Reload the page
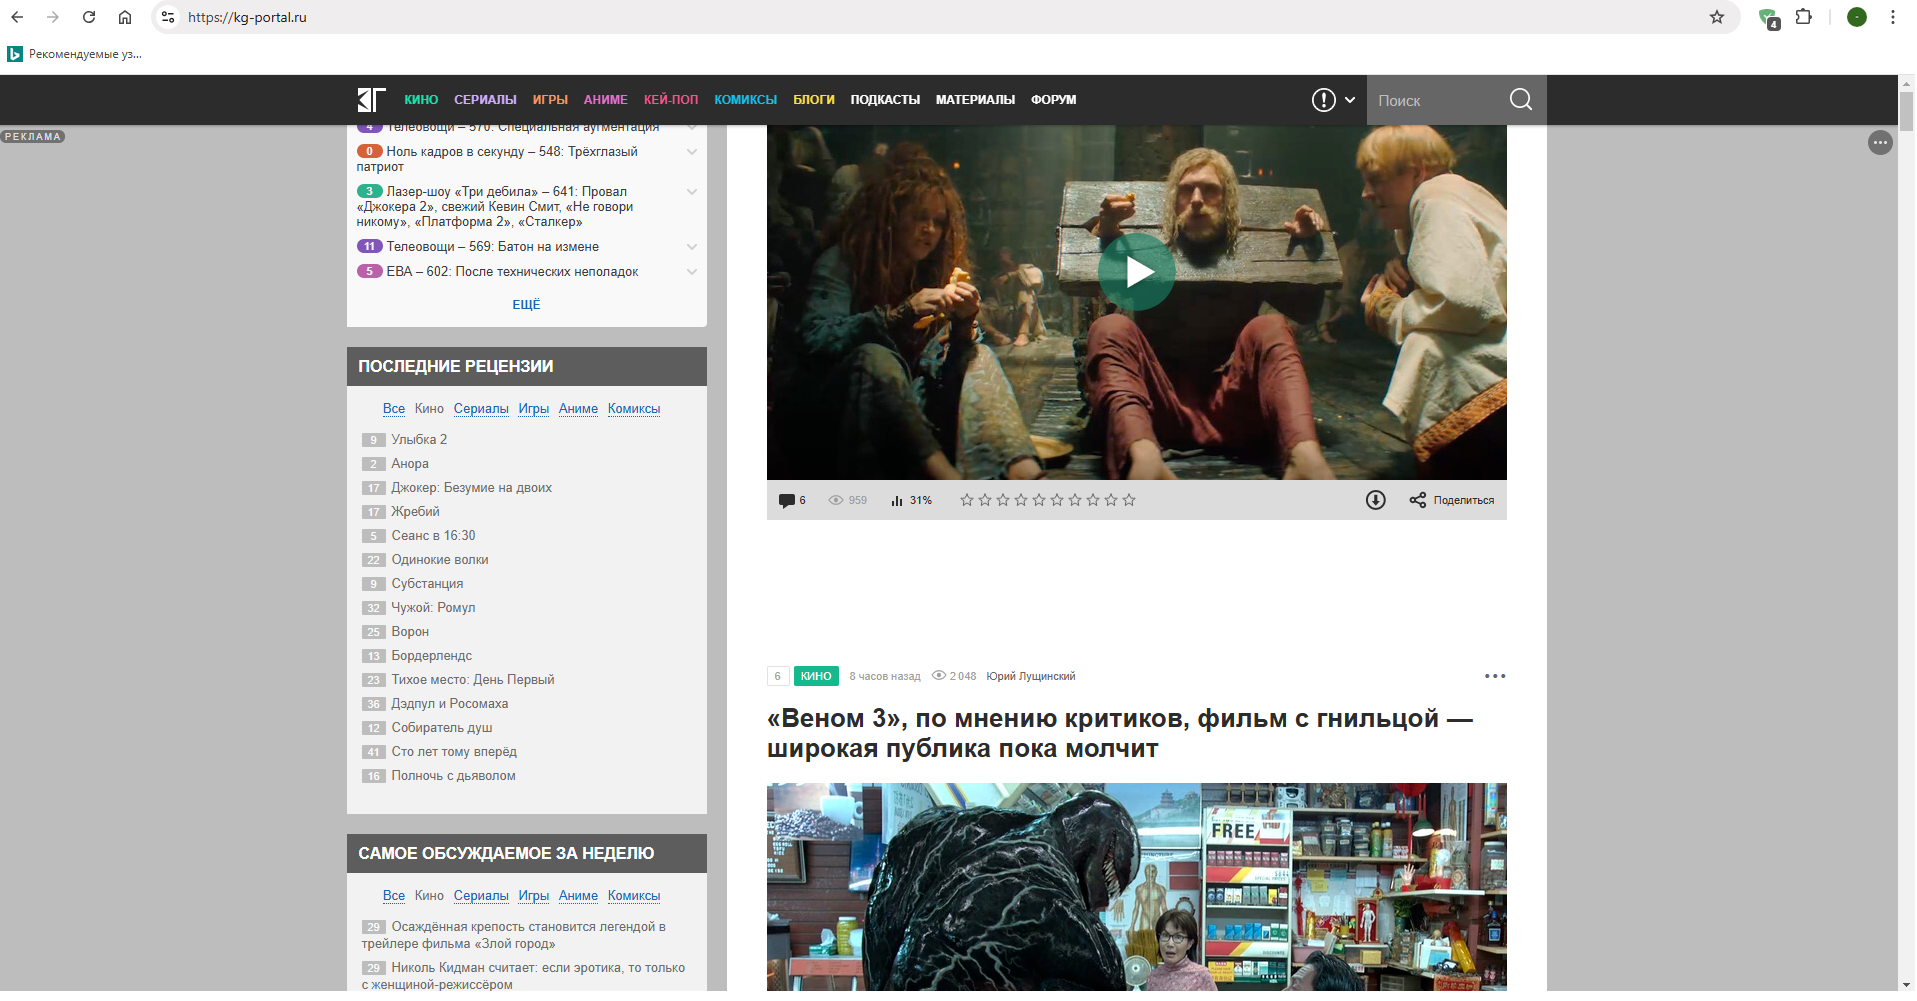Image resolution: width=1917 pixels, height=1001 pixels. coord(89,17)
